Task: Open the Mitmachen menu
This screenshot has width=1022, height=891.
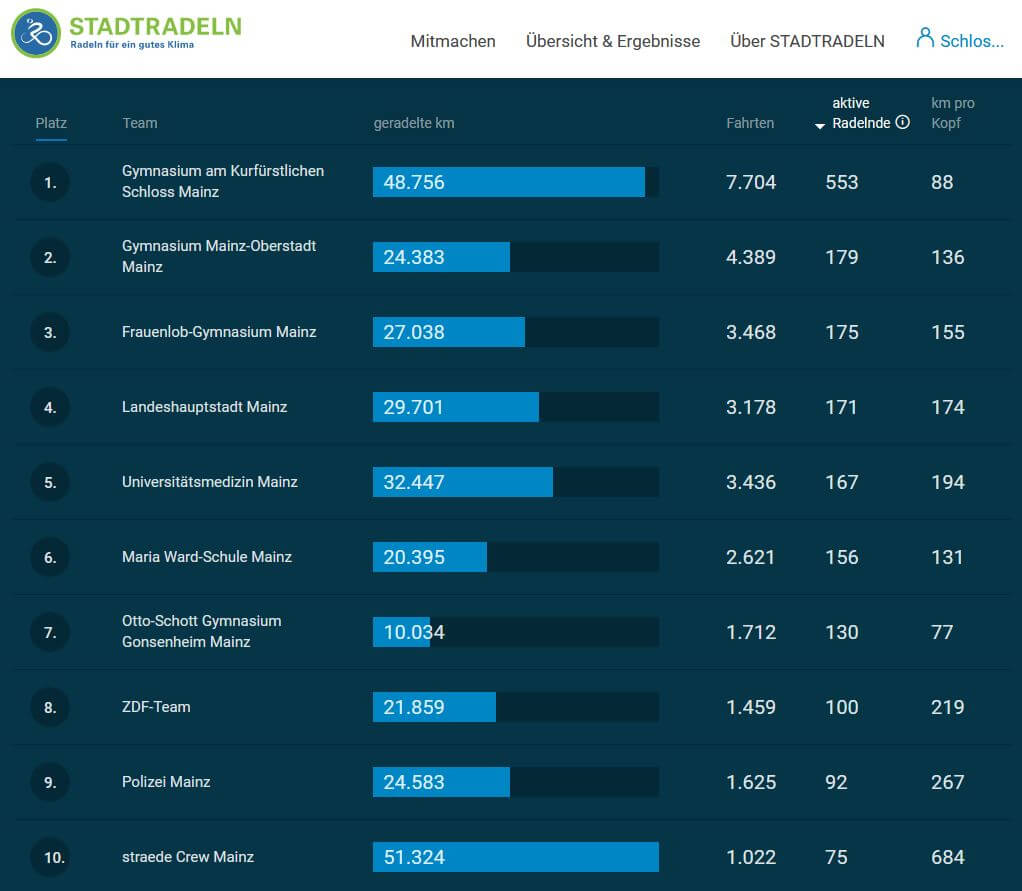Action: [453, 41]
